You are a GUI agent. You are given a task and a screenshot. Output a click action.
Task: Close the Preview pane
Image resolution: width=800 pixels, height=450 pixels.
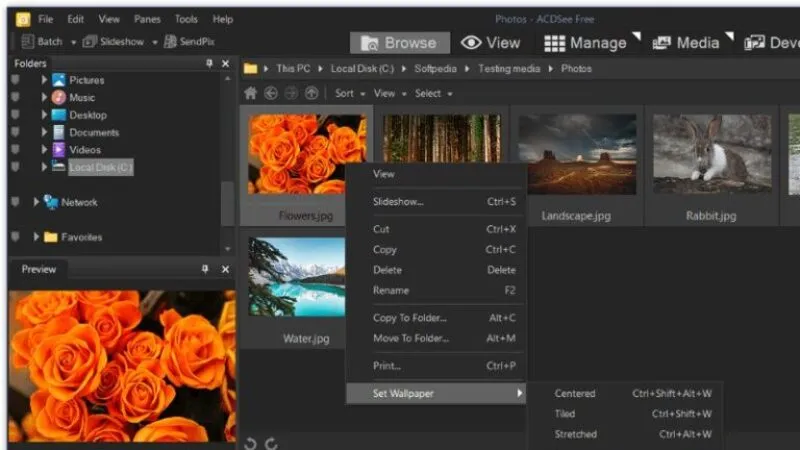[x=225, y=269]
